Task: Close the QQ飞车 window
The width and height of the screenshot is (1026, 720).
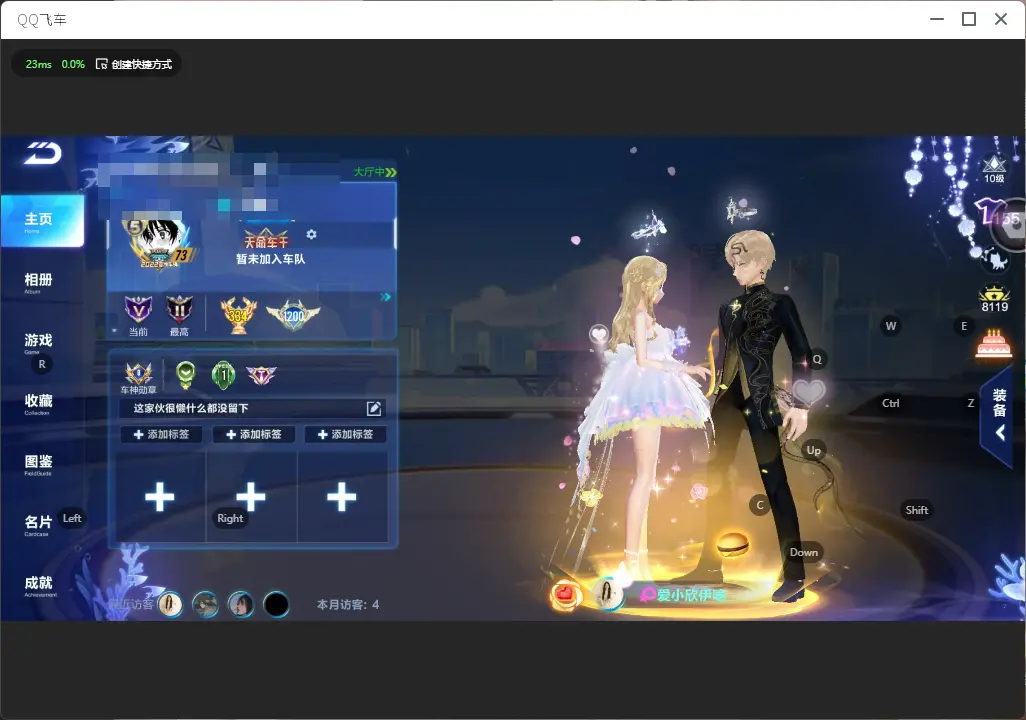Action: [x=1001, y=20]
